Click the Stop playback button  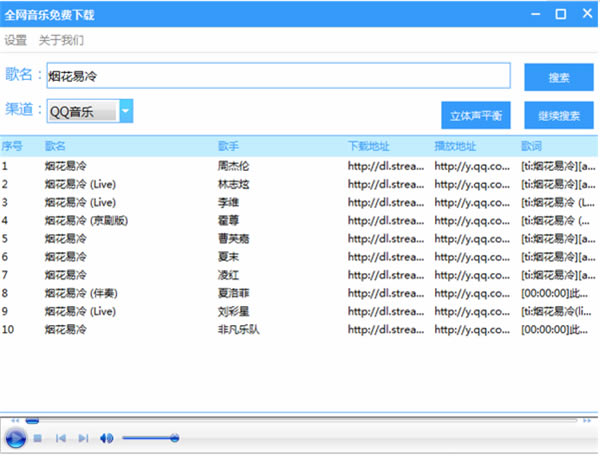(x=38, y=438)
